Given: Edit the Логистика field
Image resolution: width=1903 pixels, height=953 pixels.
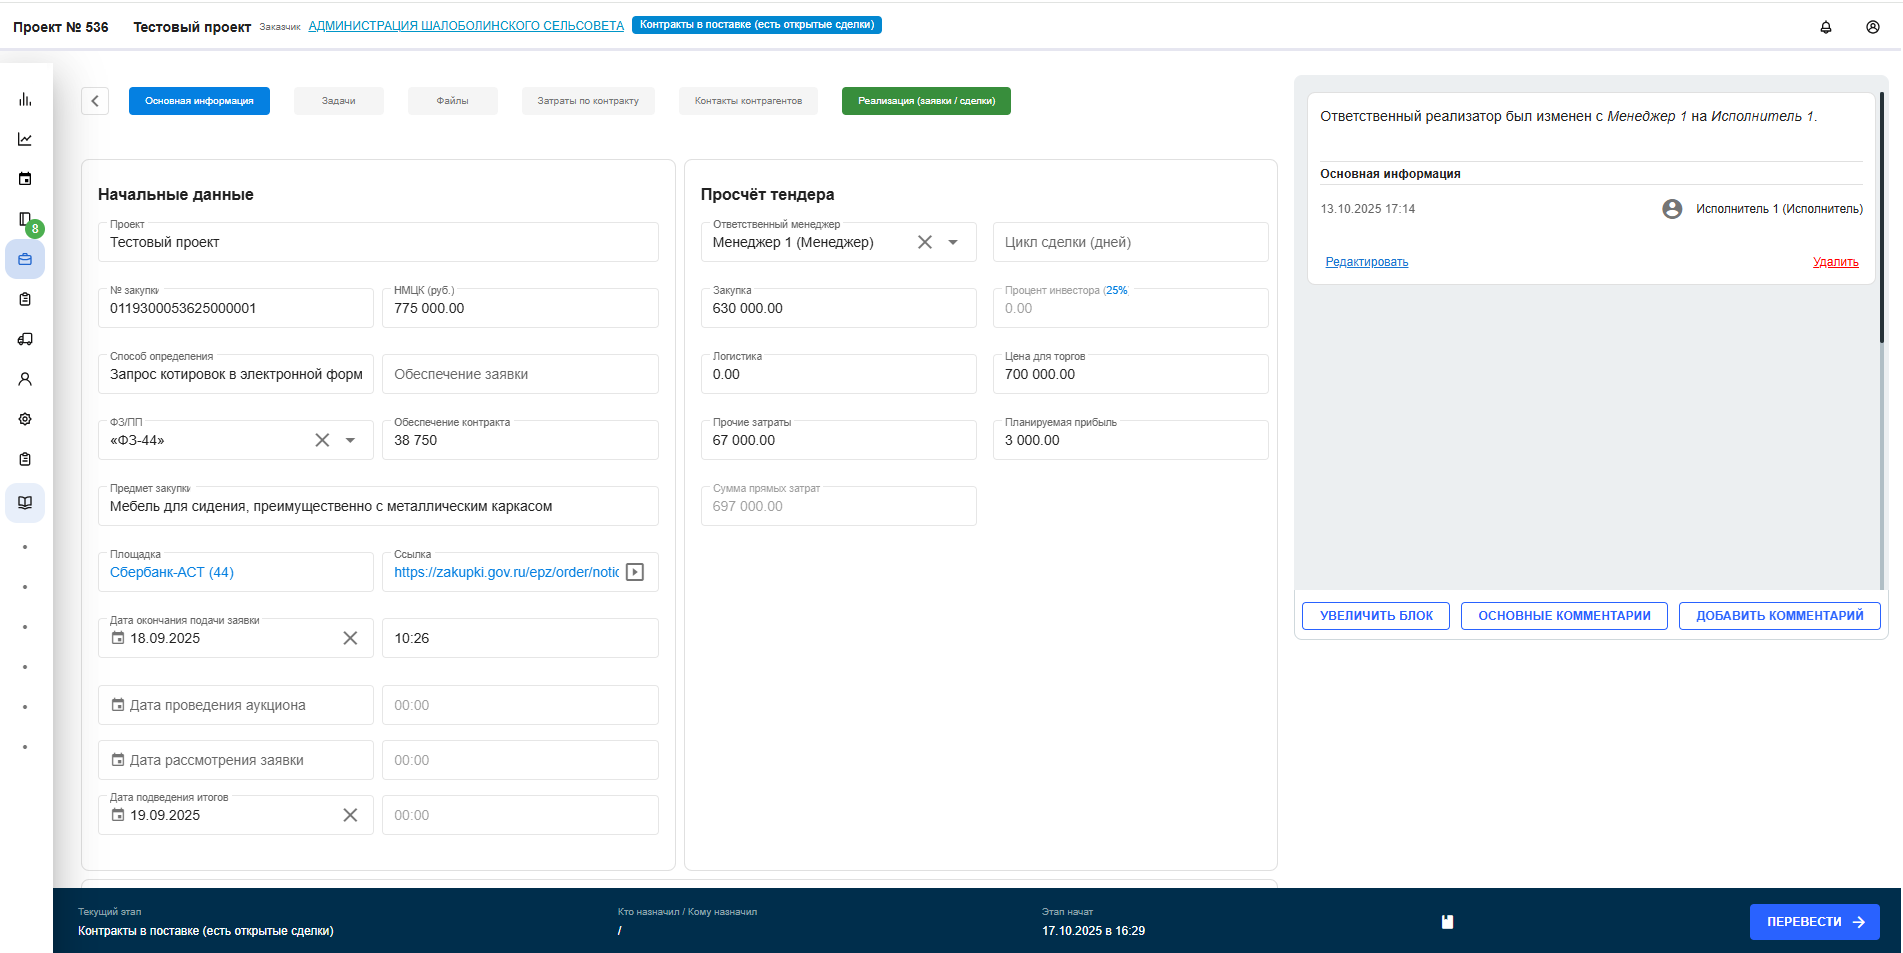Looking at the screenshot, I should [838, 374].
